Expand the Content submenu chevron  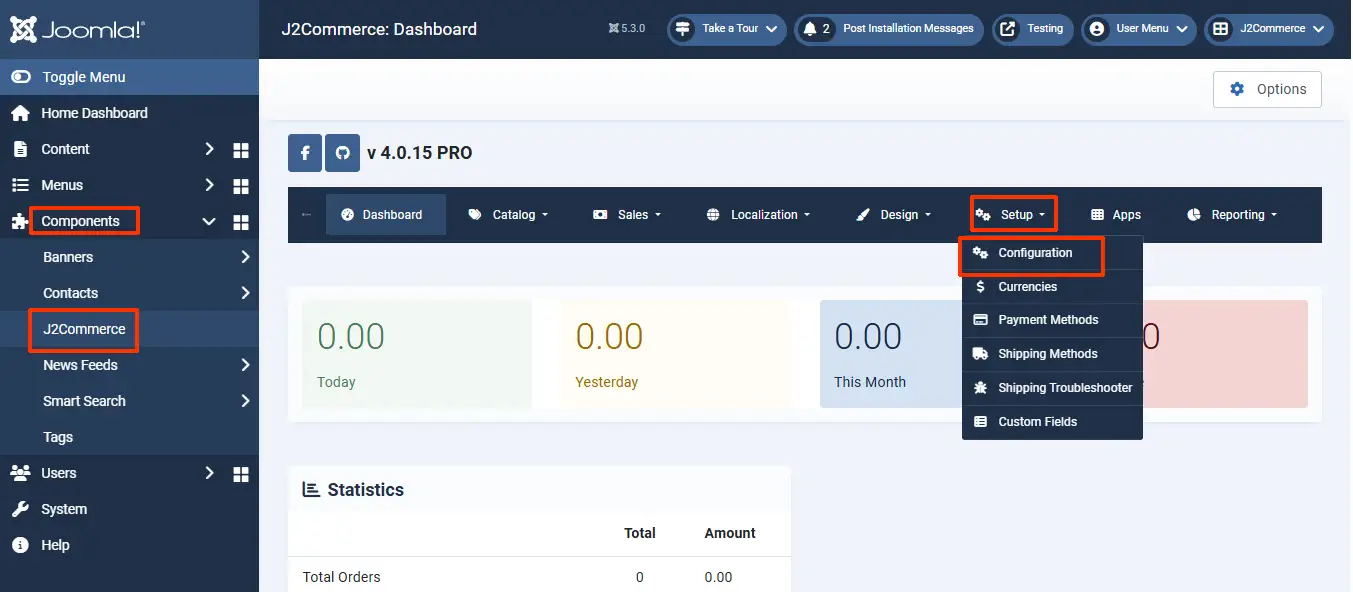click(x=209, y=149)
